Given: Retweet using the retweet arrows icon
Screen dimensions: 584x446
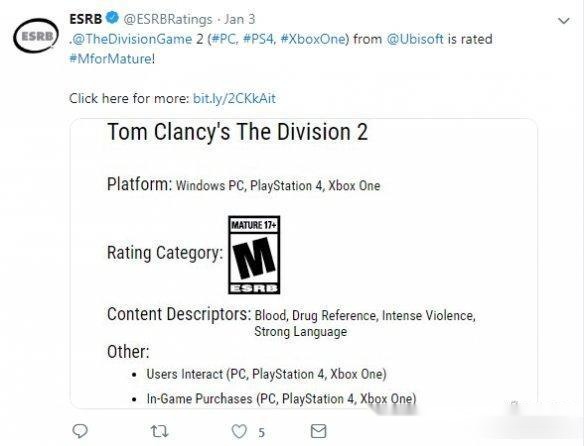Looking at the screenshot, I should point(159,431).
